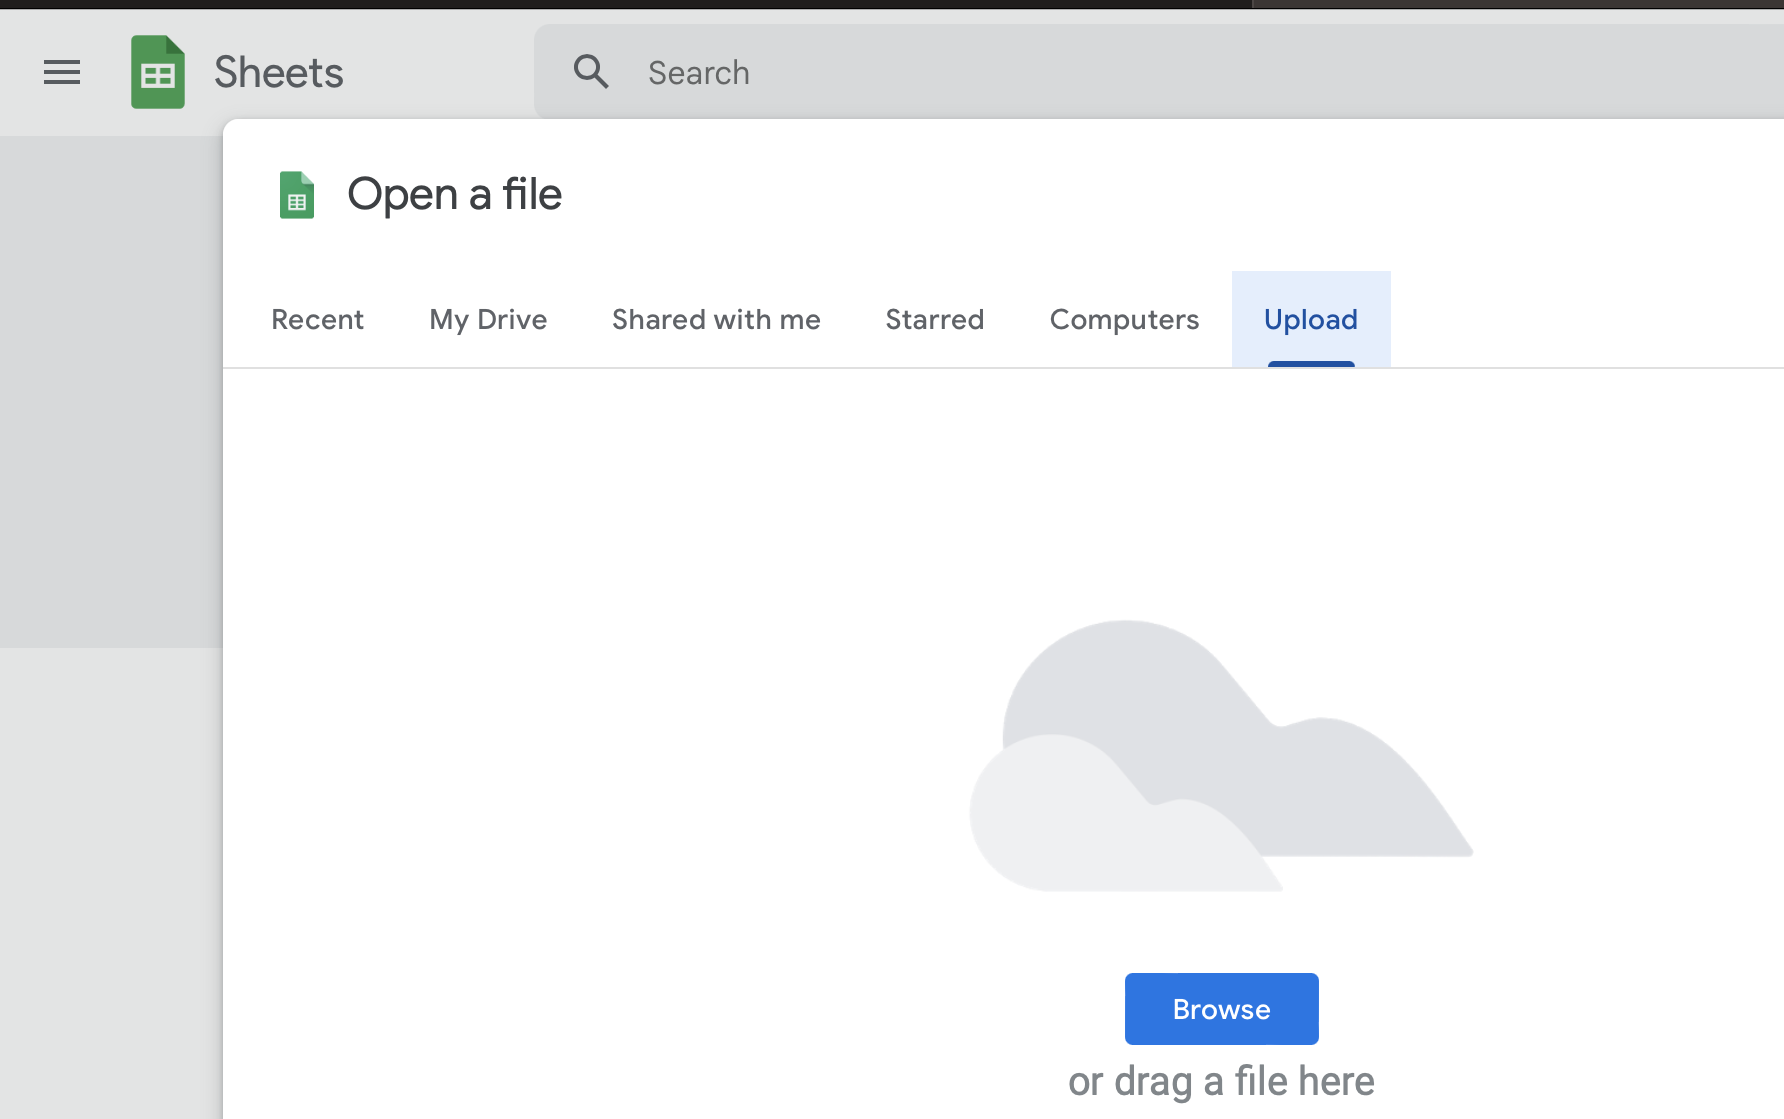
Task: Click the Sheets file icon beside Open a file
Action: (297, 195)
